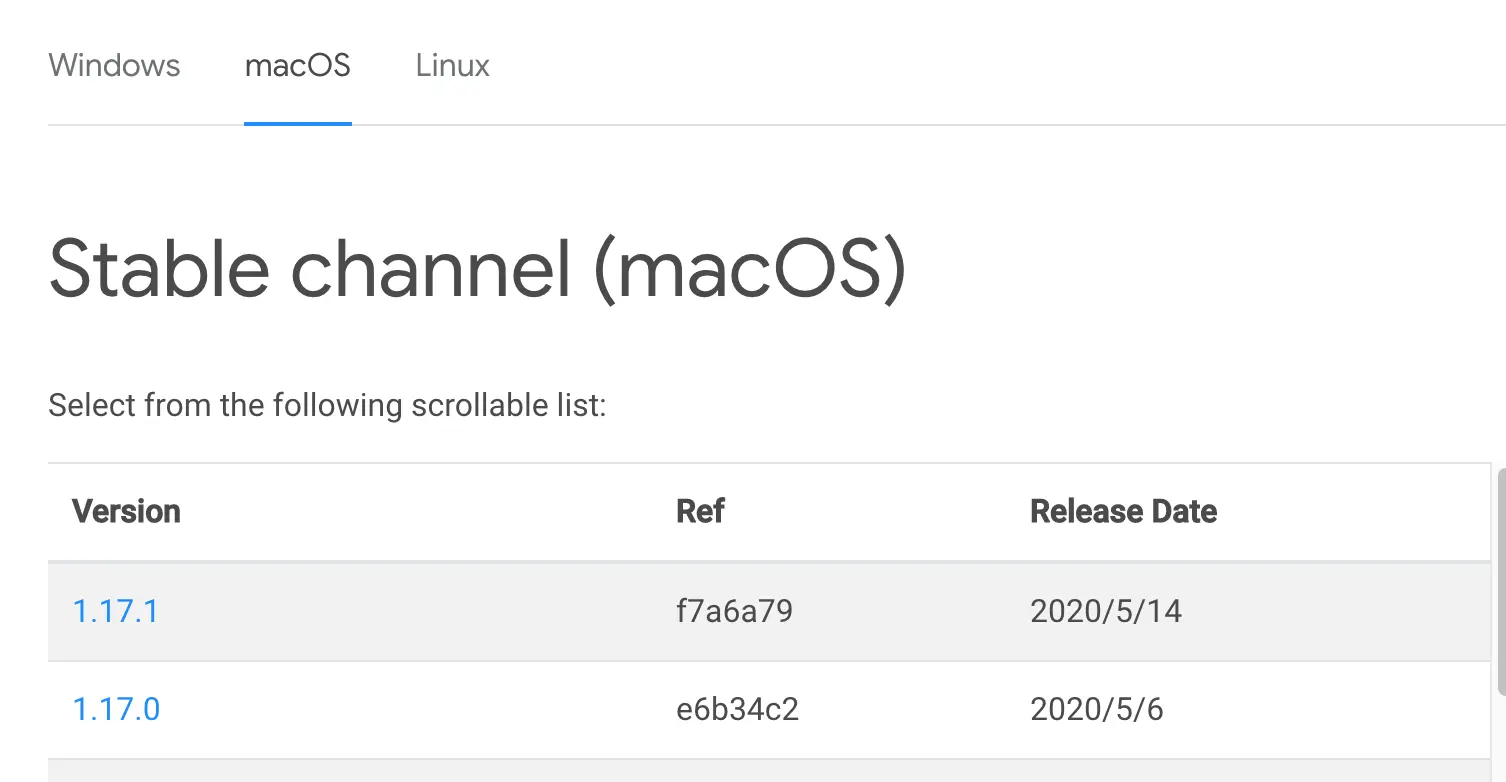Click the Stable channel (macOS) heading

[x=477, y=268]
